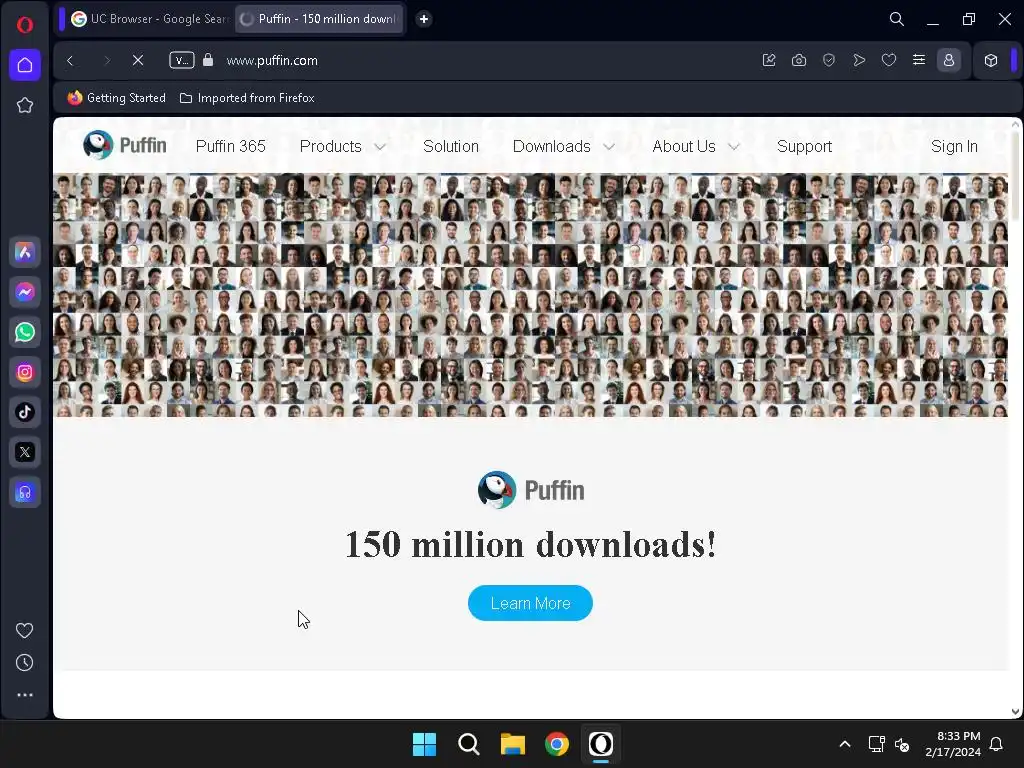The image size is (1024, 768).
Task: Click the scrollbar down arrow
Action: (1016, 711)
